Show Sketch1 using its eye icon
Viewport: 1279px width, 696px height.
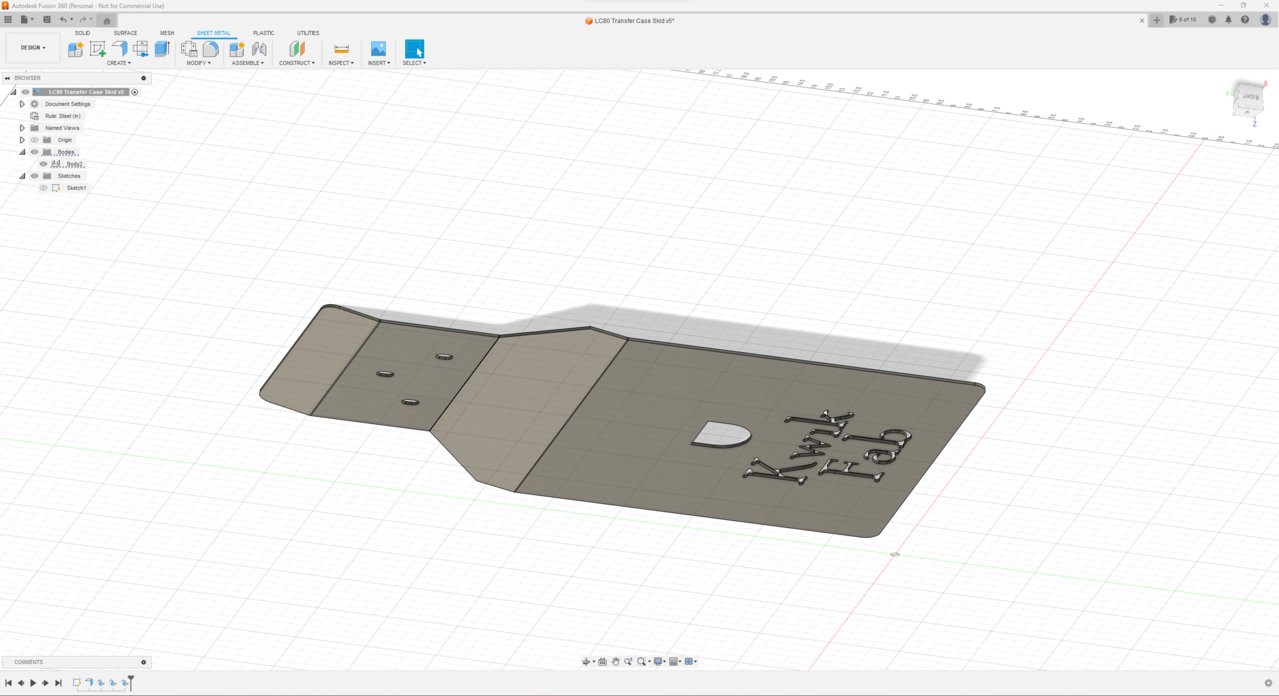(43, 188)
